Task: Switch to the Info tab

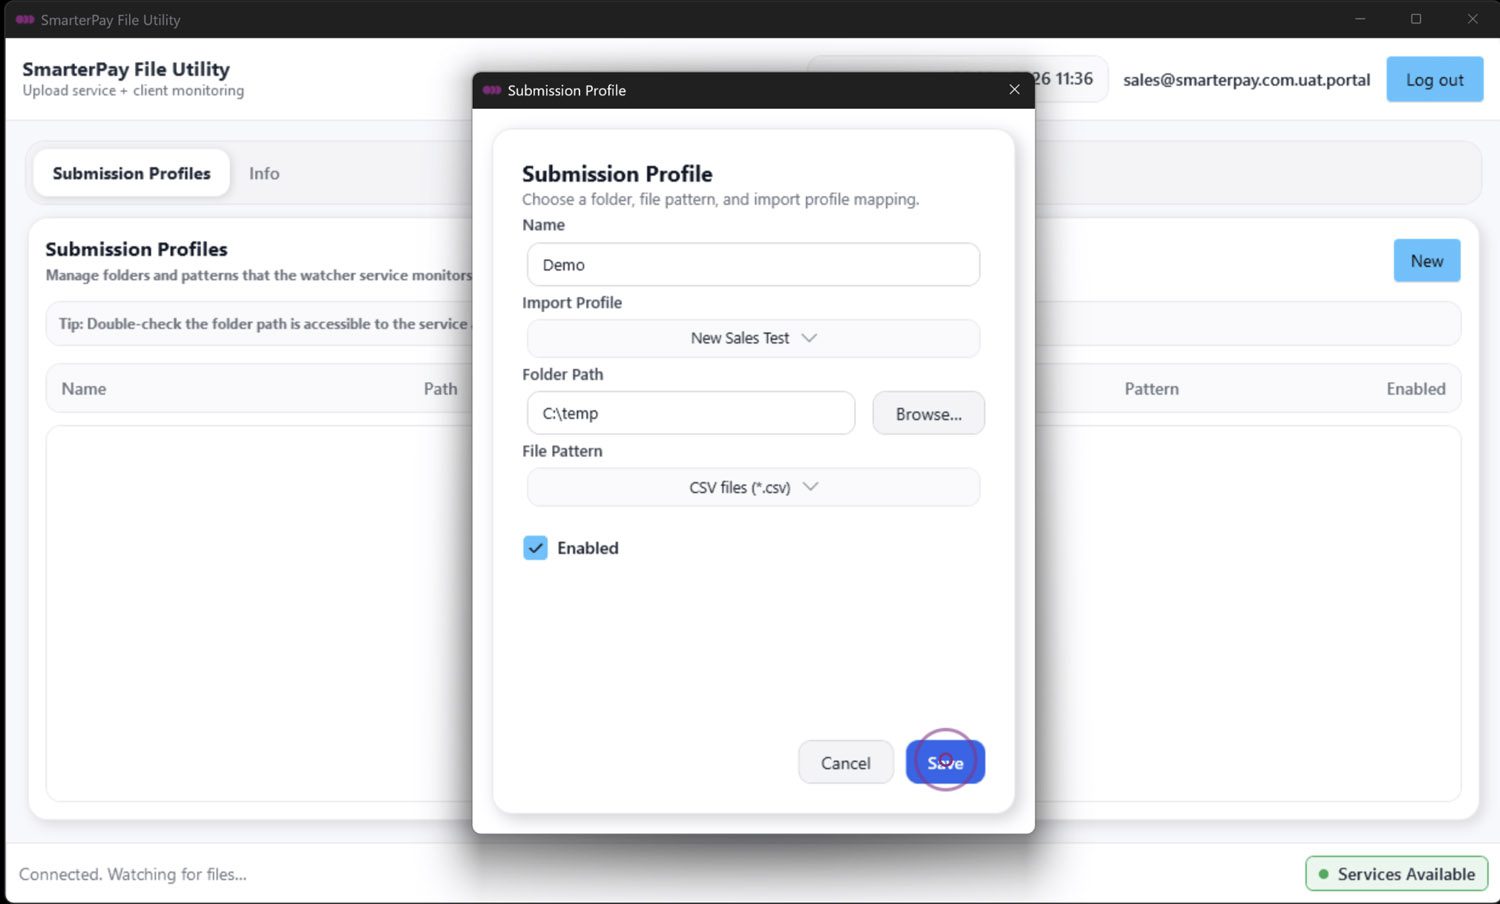Action: (x=264, y=173)
